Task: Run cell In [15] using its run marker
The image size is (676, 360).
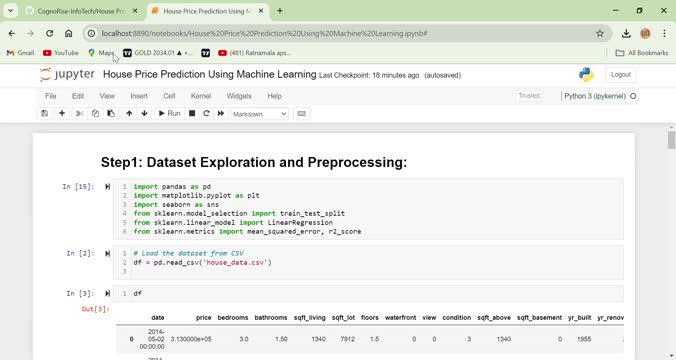Action: (107, 187)
